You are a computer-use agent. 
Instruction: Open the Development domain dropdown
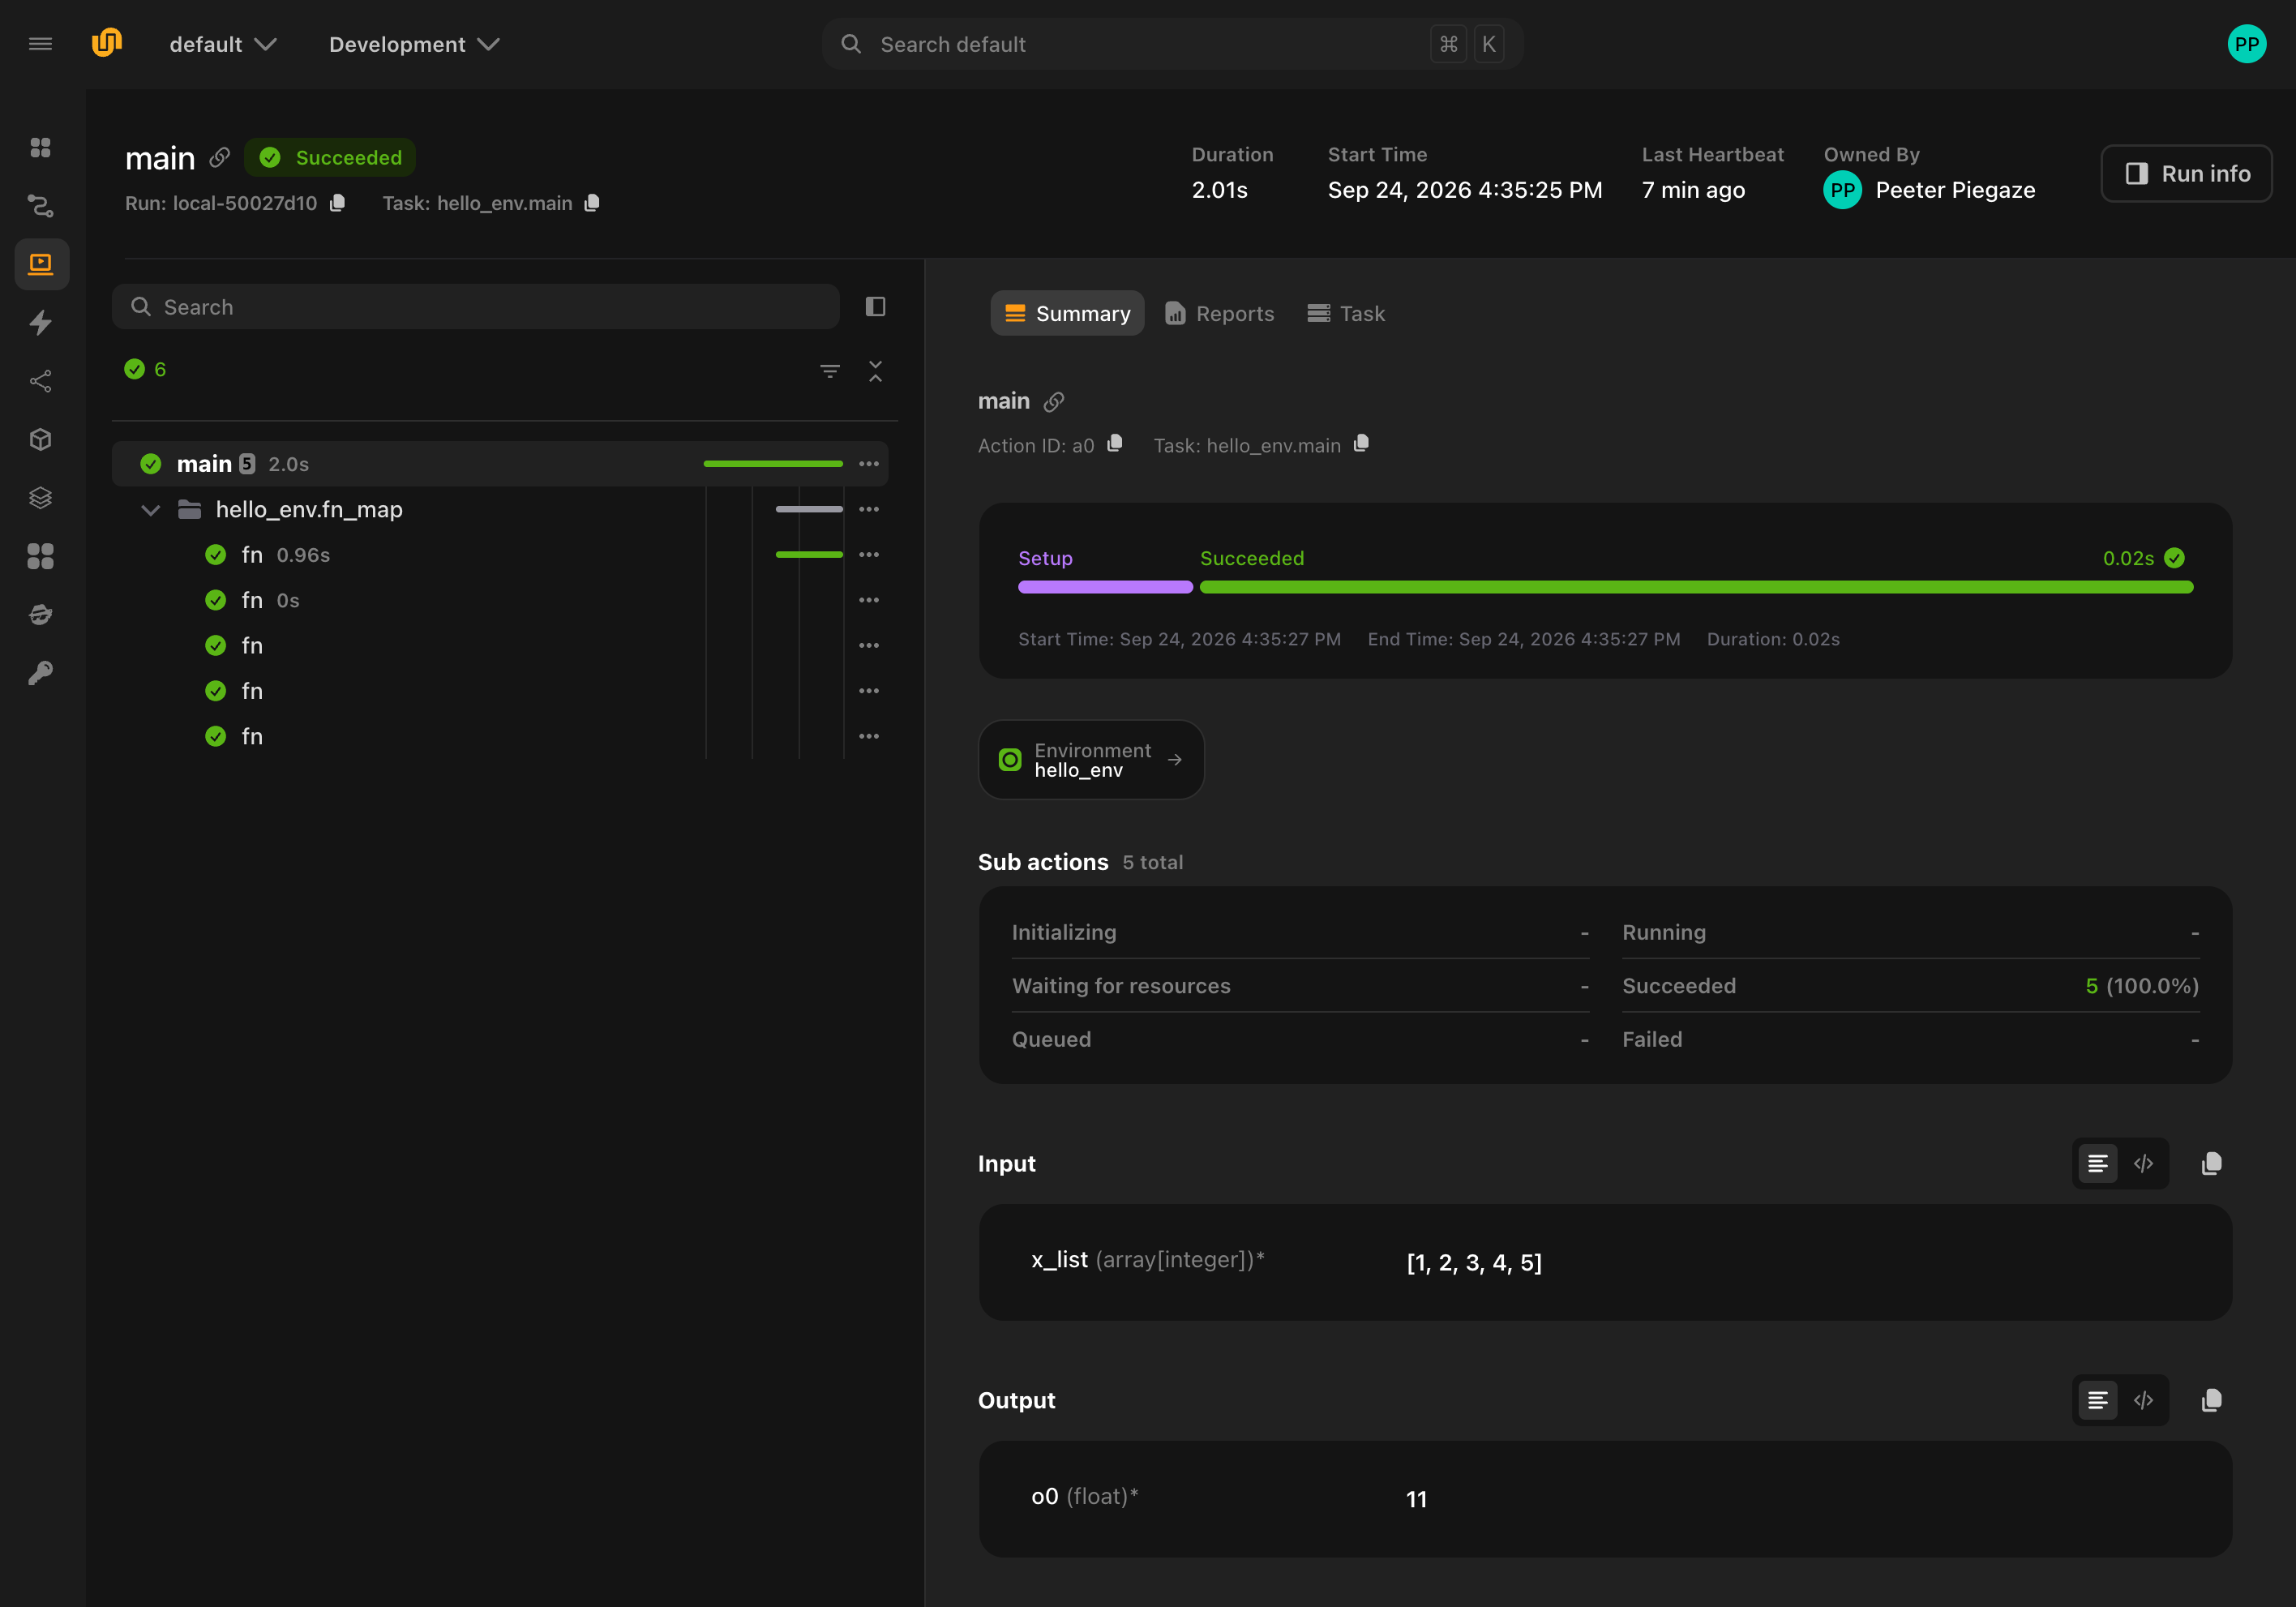click(414, 44)
